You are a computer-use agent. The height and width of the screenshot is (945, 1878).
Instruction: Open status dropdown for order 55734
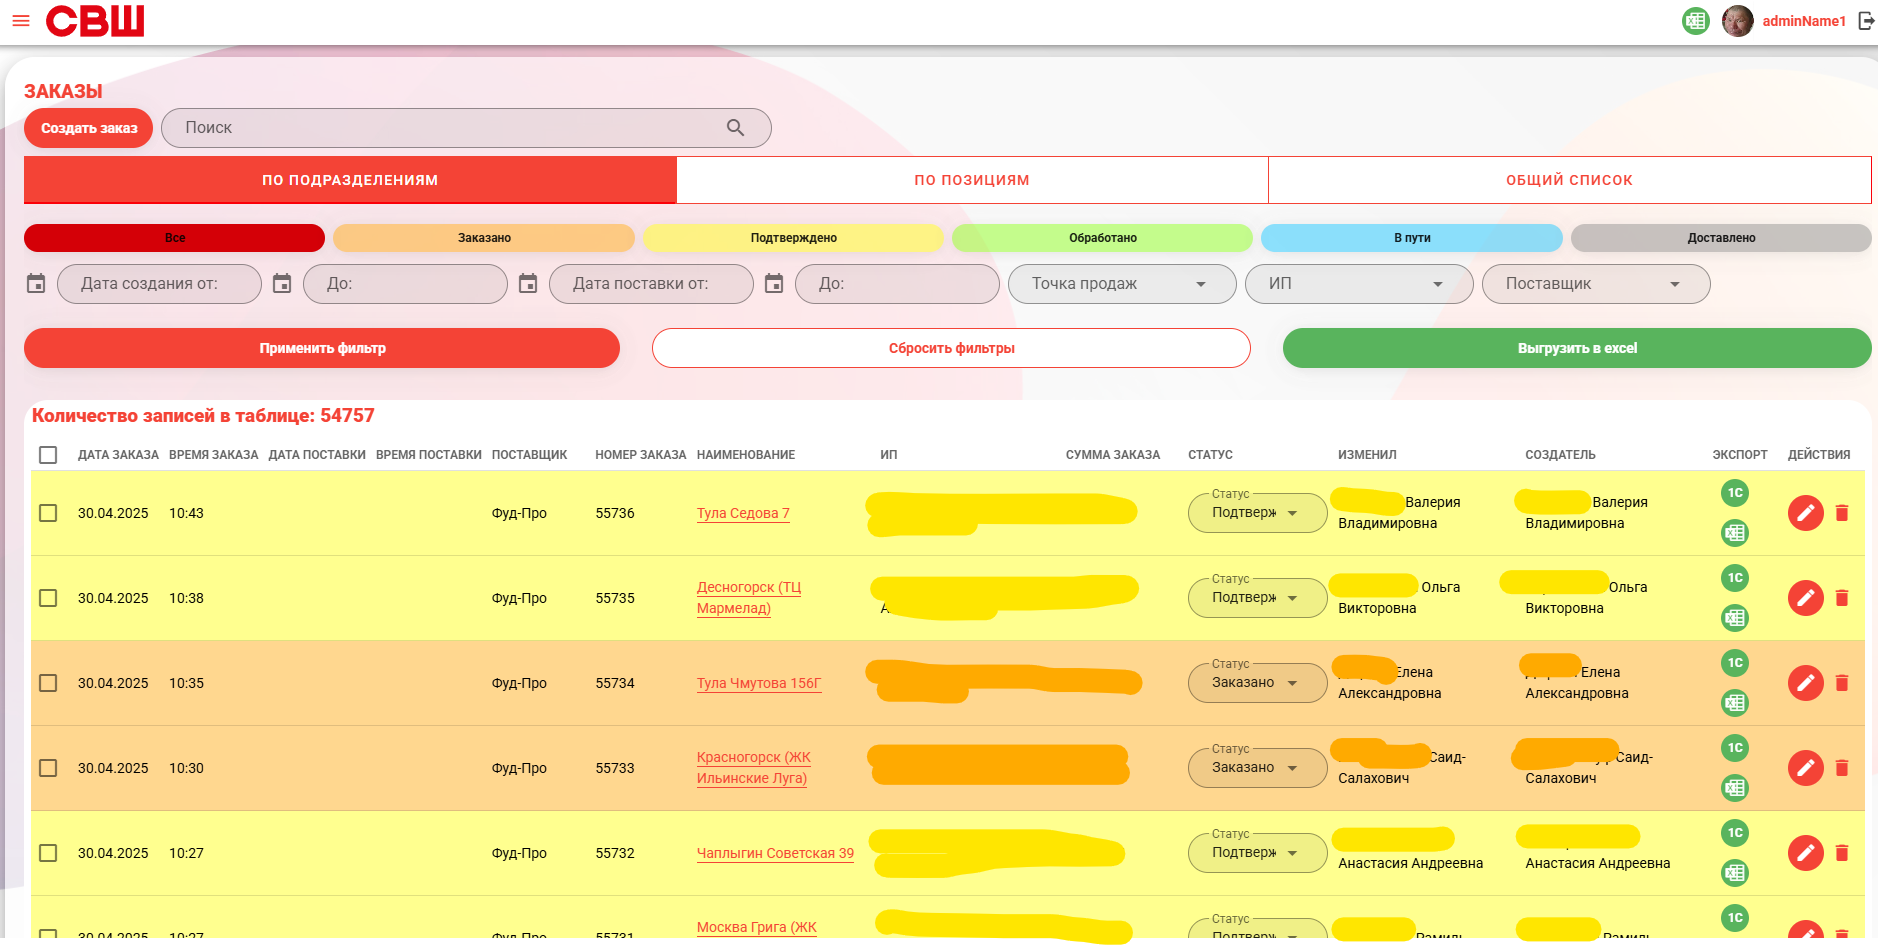tap(1257, 683)
